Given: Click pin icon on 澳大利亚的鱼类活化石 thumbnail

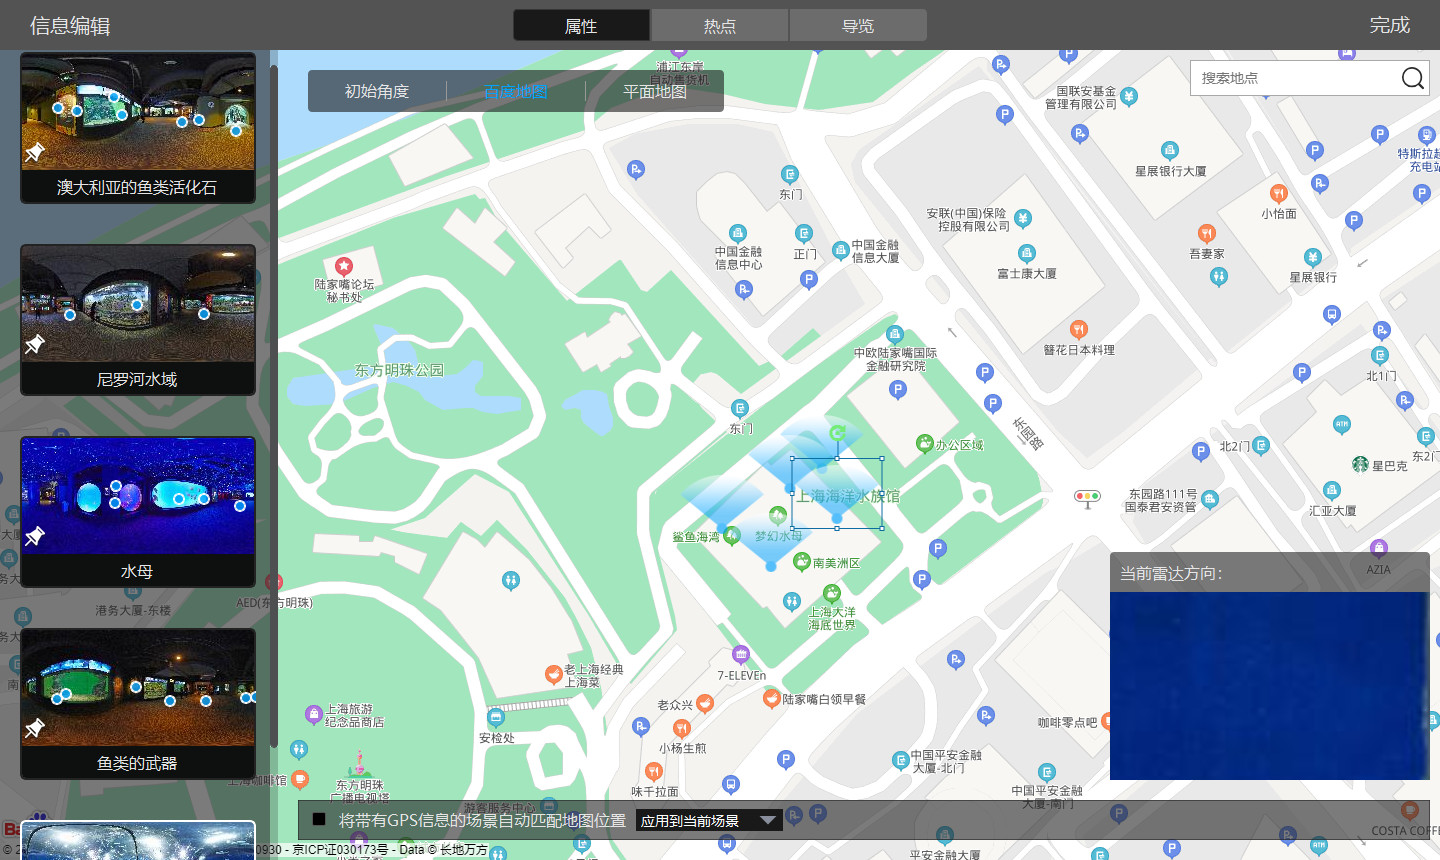Looking at the screenshot, I should [x=35, y=152].
